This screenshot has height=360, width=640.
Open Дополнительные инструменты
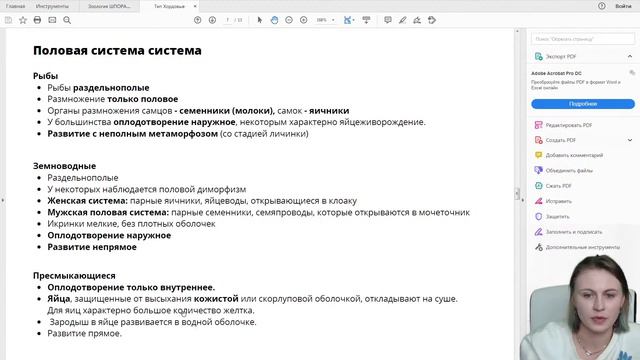[x=577, y=247]
